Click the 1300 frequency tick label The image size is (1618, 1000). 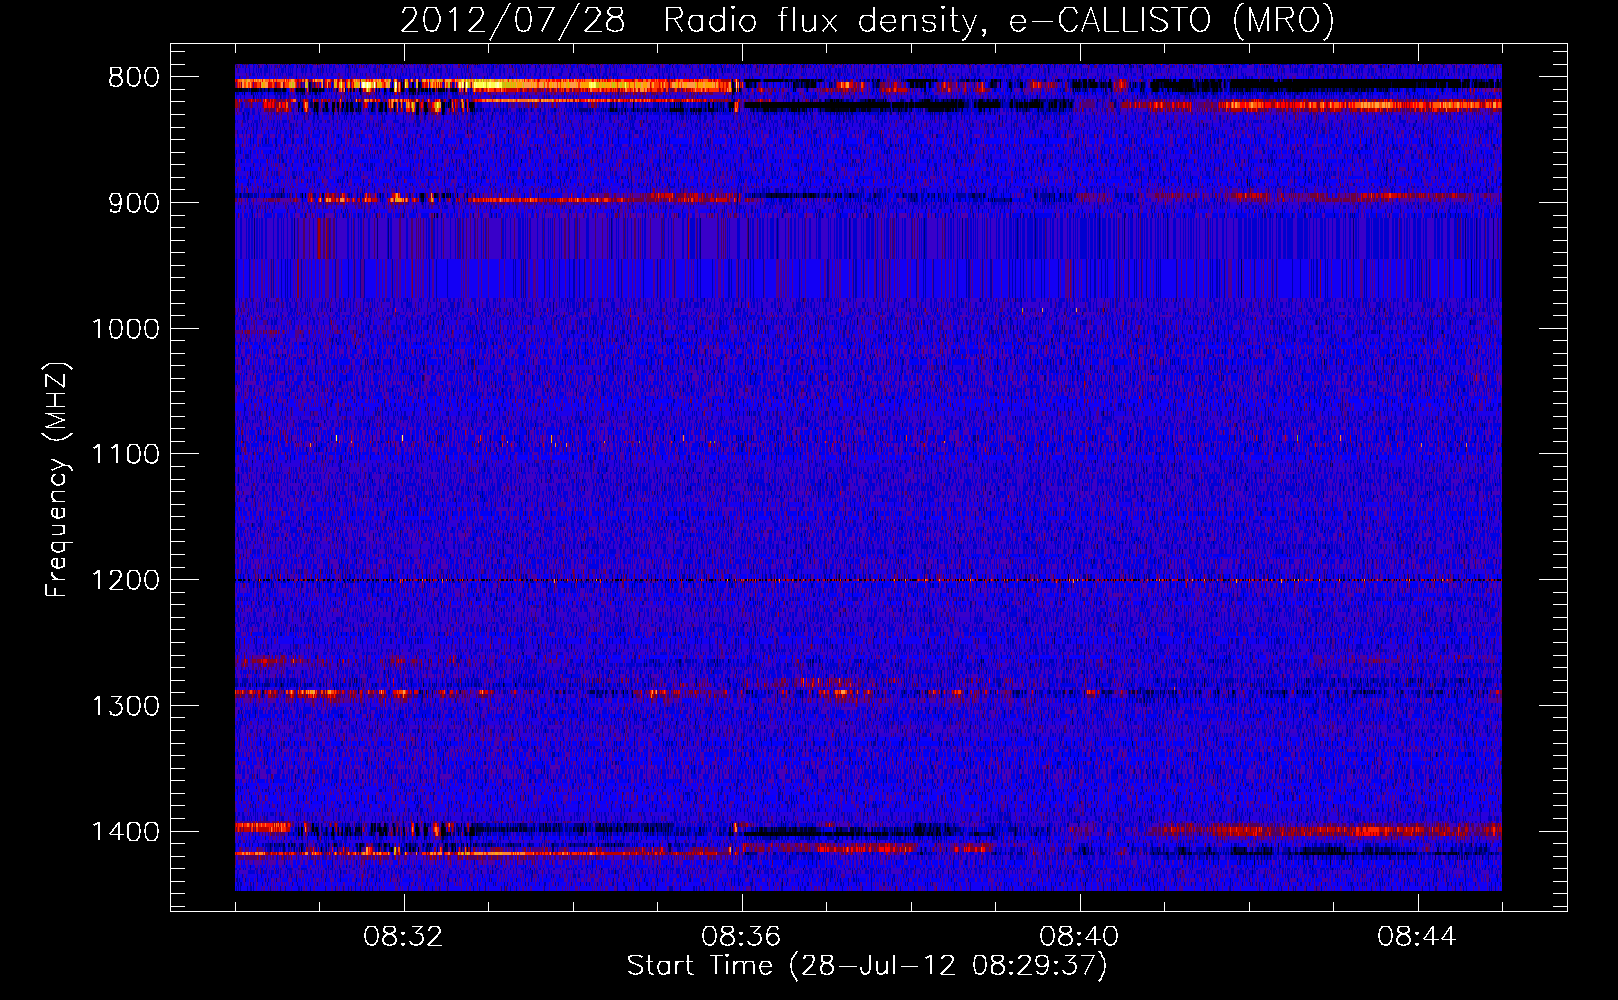pos(125,706)
